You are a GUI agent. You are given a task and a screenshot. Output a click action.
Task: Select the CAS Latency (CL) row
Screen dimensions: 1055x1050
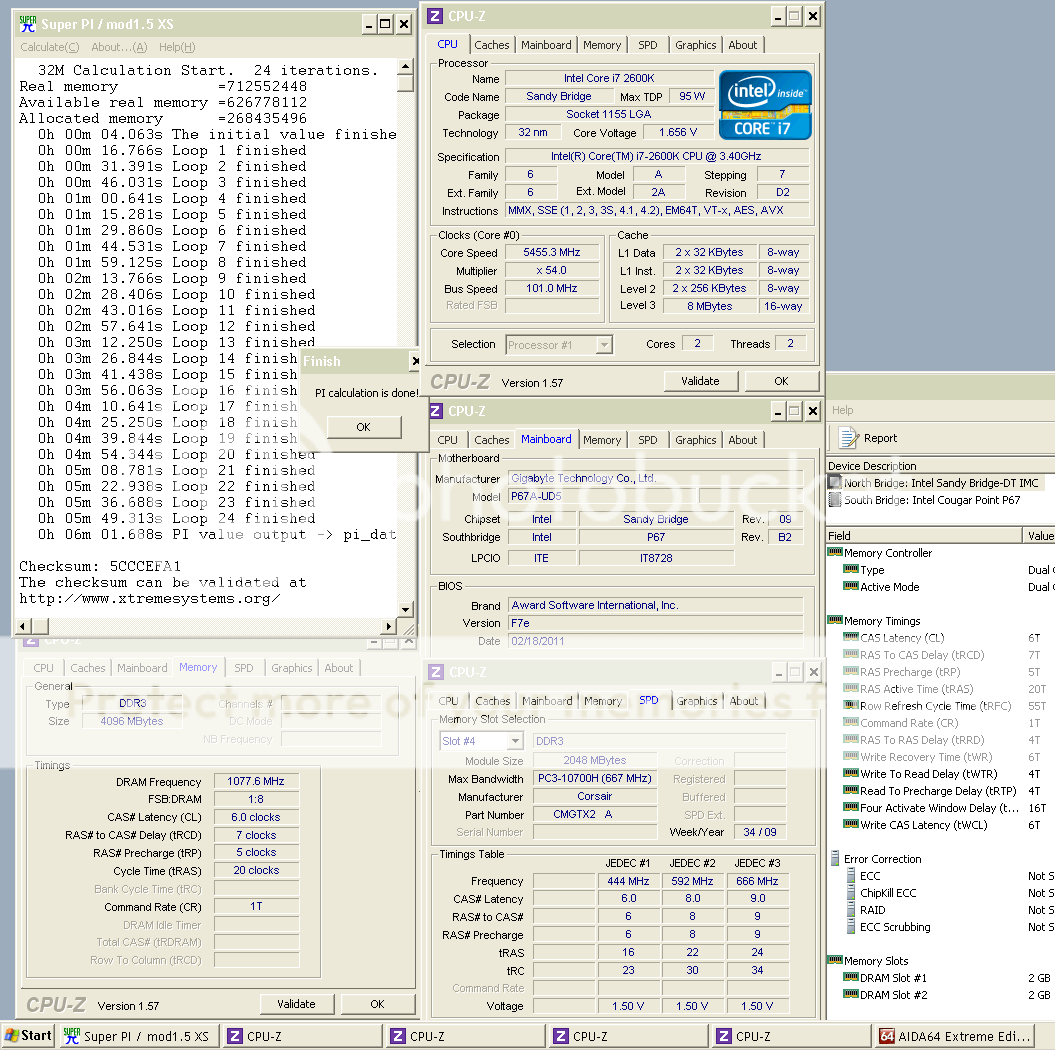point(902,638)
